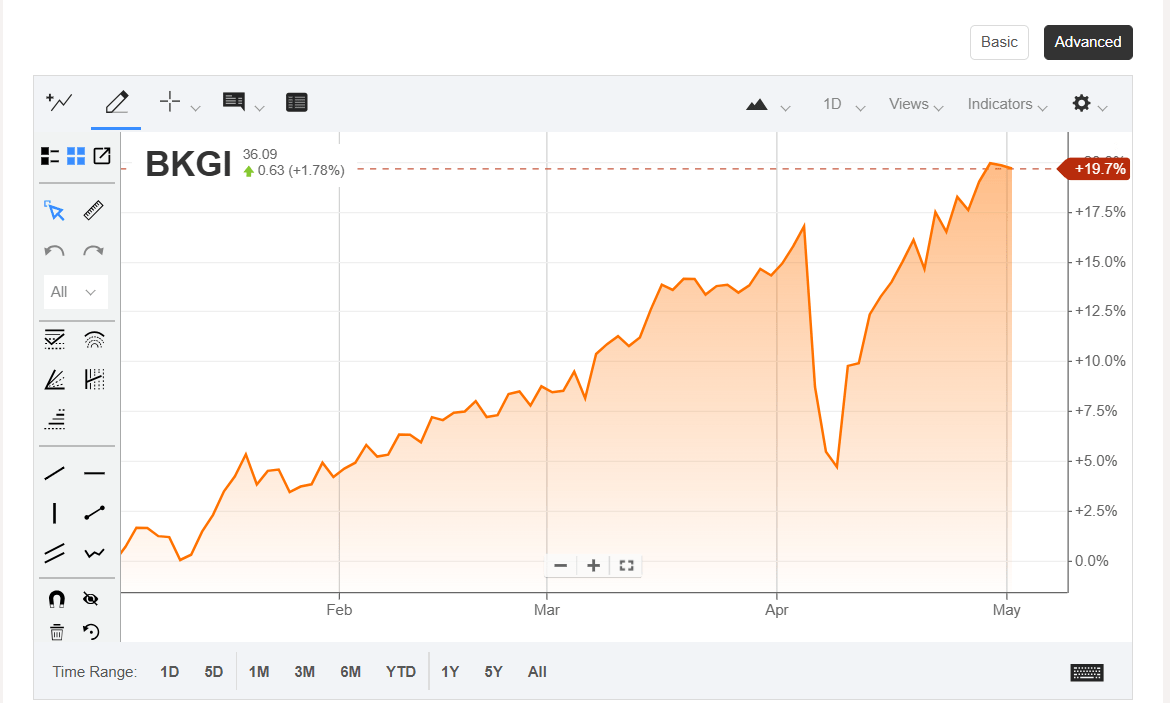Open the crosshair tool in top toolbar
Image resolution: width=1170 pixels, height=703 pixels.
coord(169,101)
